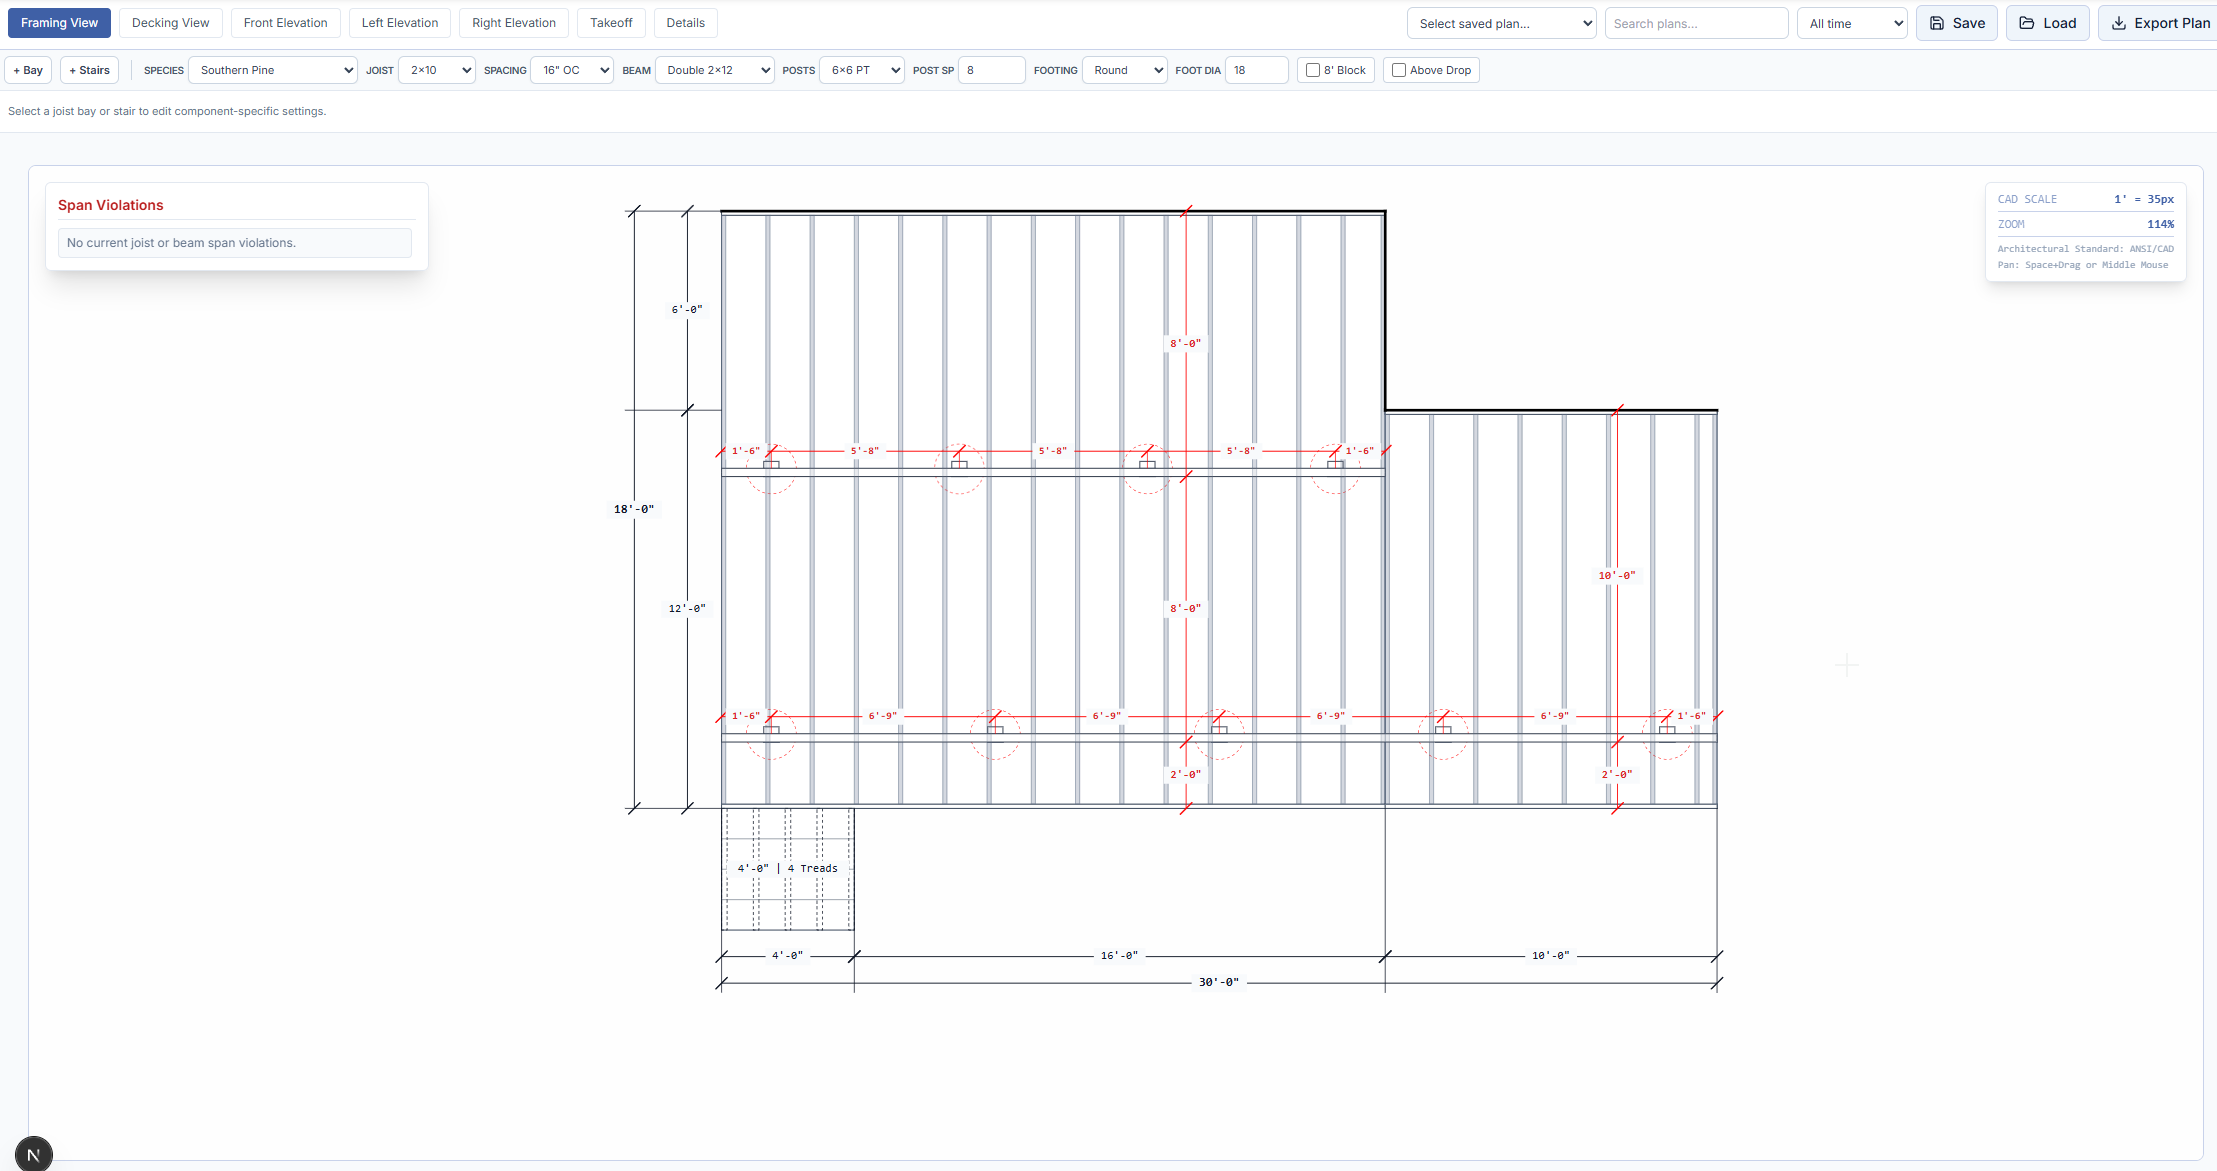Click the + Bay button
This screenshot has height=1171, width=2217.
click(x=28, y=70)
